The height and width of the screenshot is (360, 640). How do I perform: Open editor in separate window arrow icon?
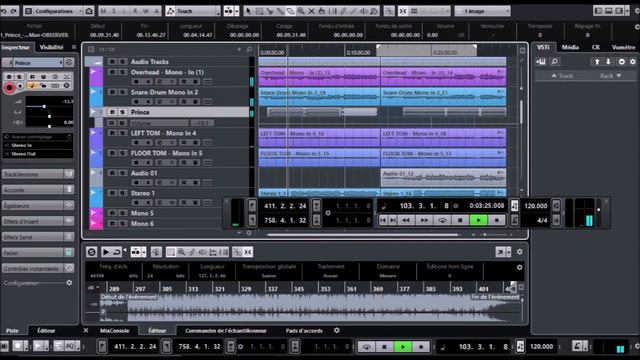[500, 252]
